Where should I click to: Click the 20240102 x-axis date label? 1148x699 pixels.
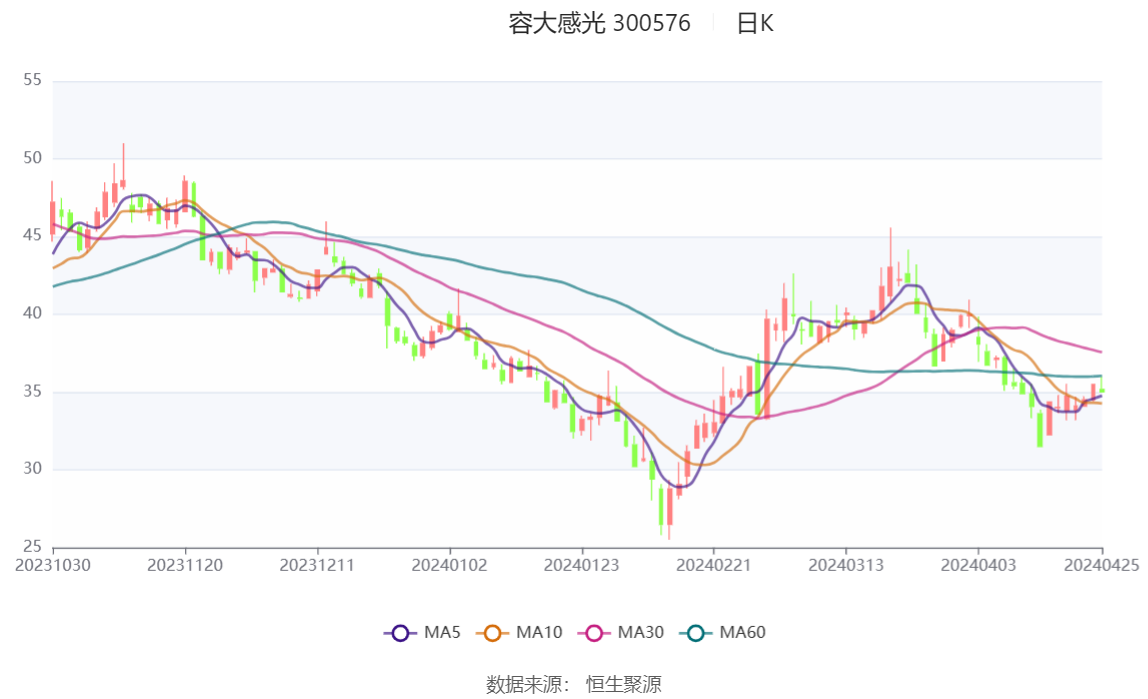(x=450, y=565)
